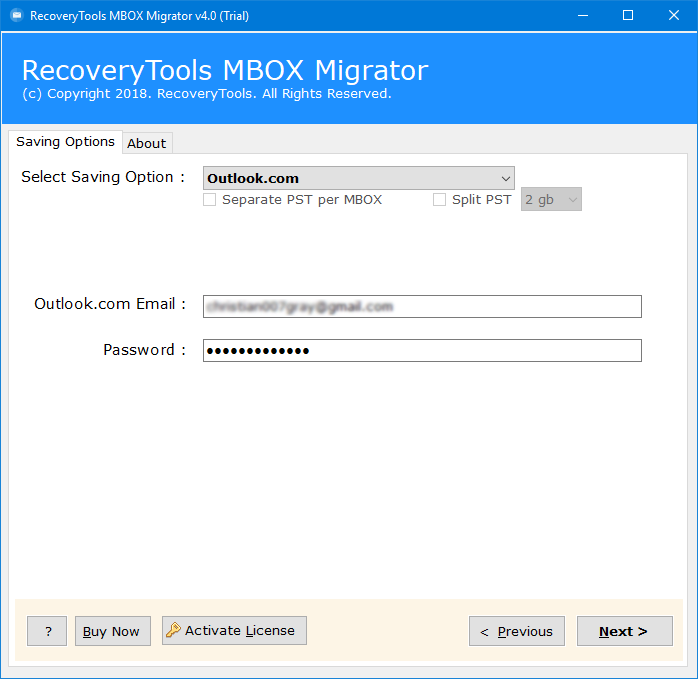Viewport: 698px width, 679px height.
Task: Click the key icon on Activate License
Action: click(173, 630)
